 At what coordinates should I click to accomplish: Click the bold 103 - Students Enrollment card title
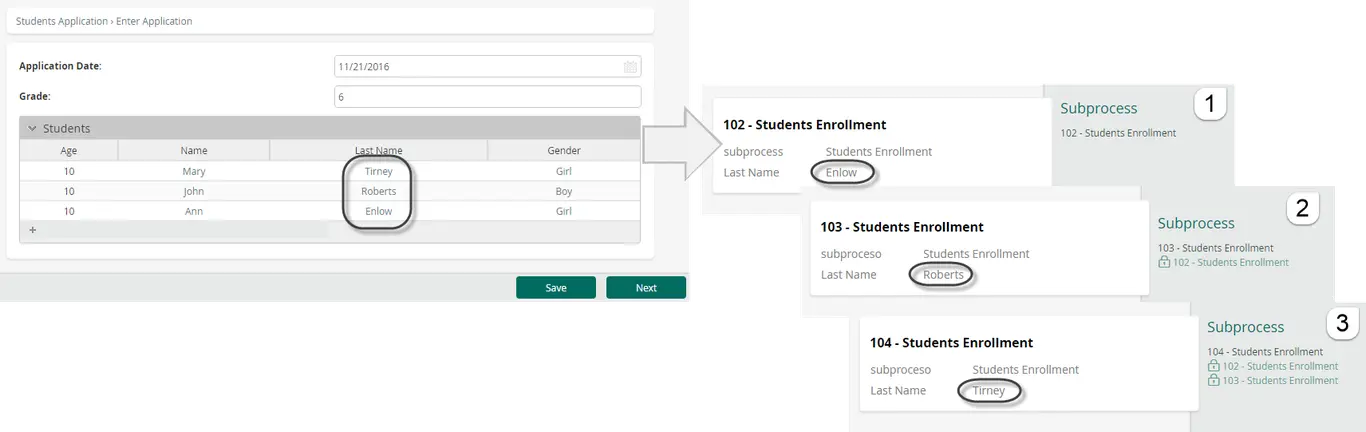[902, 227]
